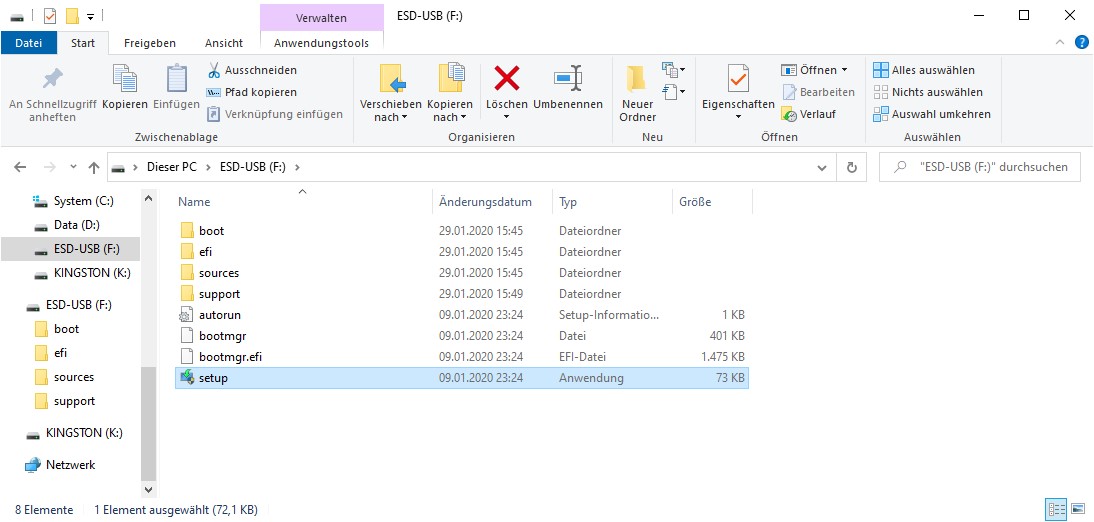The width and height of the screenshot is (1094, 522).
Task: Click the quick access properties checkmark icon
Action: coord(50,15)
